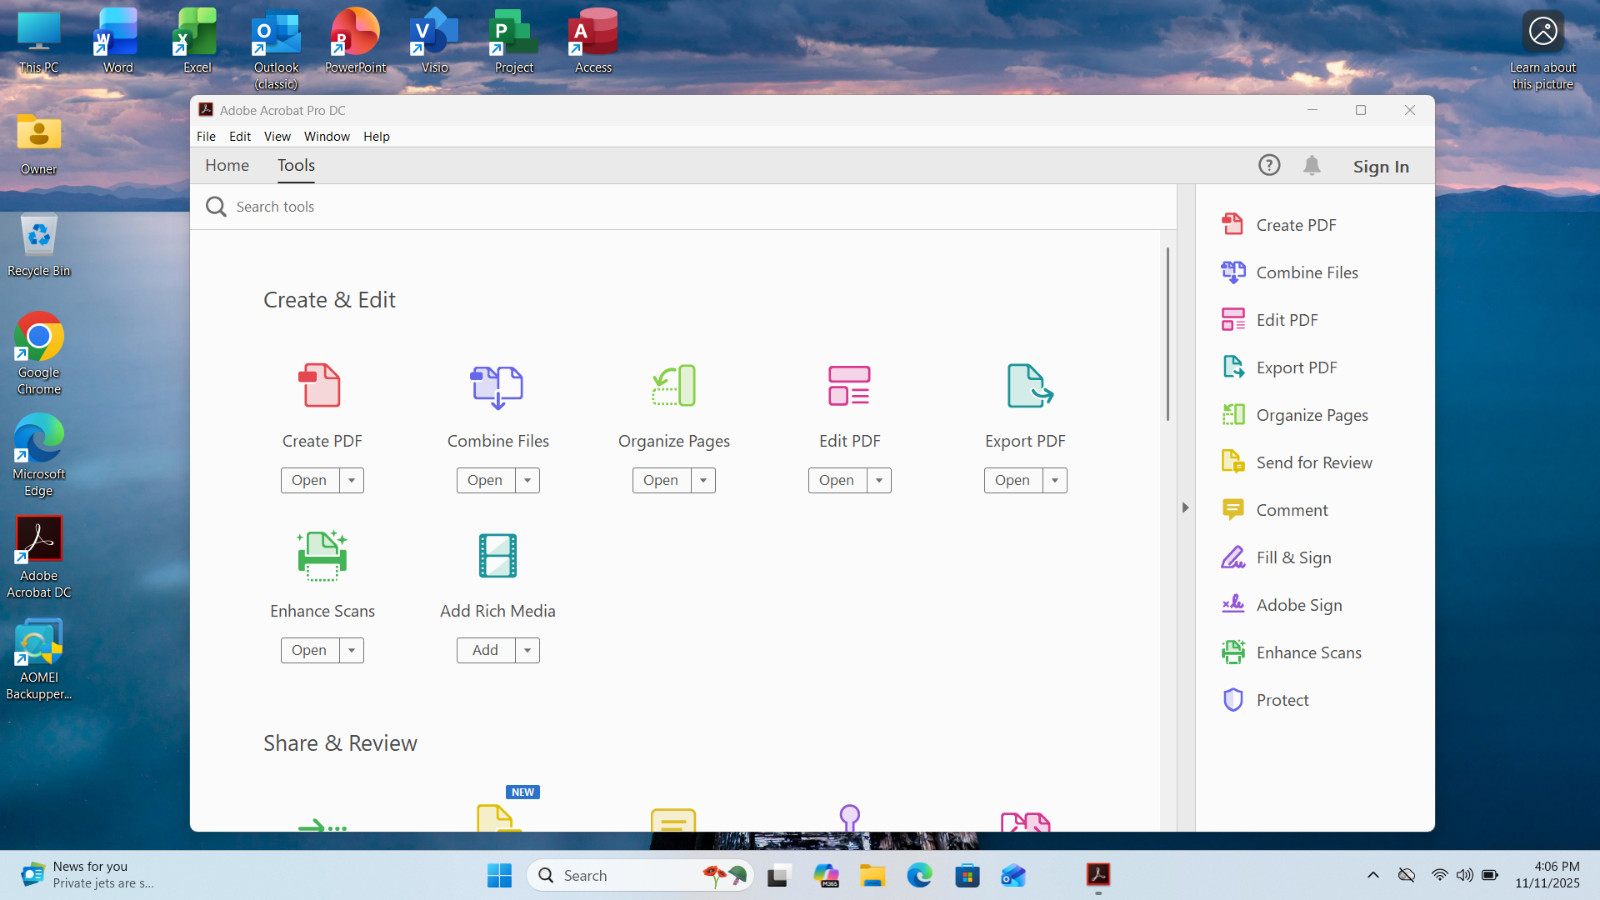Viewport: 1600px width, 900px height.
Task: Click Open button under Edit PDF
Action: pyautogui.click(x=838, y=480)
